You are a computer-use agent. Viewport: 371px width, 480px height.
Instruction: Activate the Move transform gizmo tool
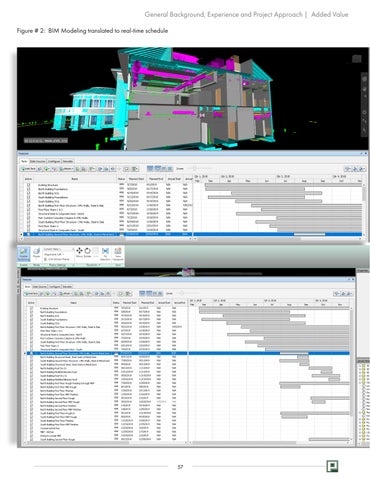click(79, 252)
